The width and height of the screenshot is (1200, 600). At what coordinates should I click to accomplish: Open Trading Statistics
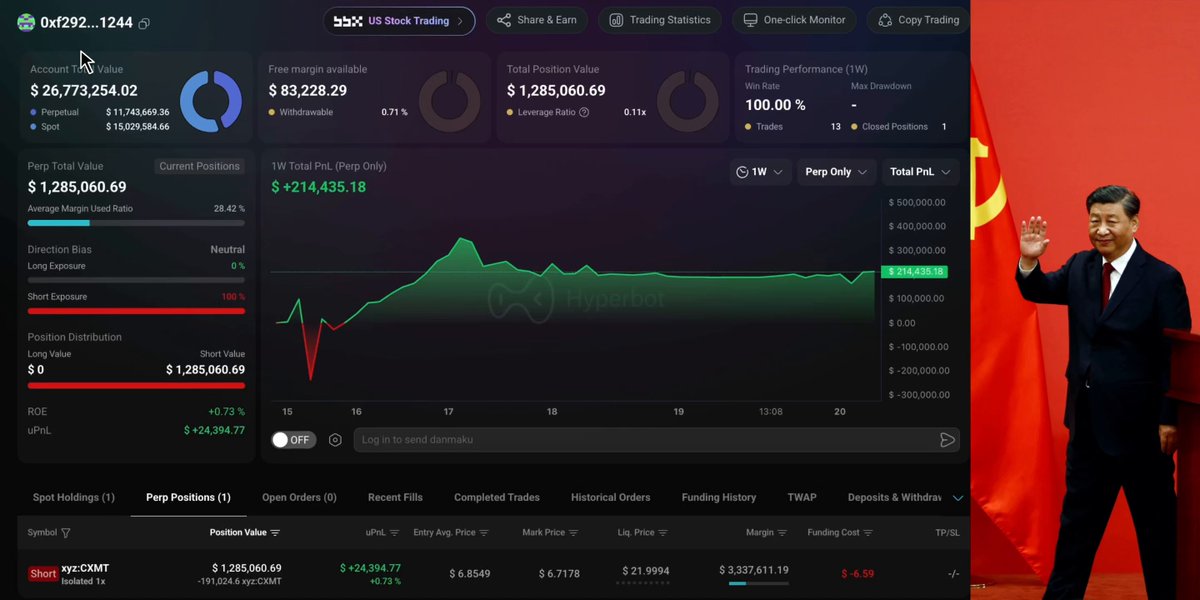(x=660, y=20)
